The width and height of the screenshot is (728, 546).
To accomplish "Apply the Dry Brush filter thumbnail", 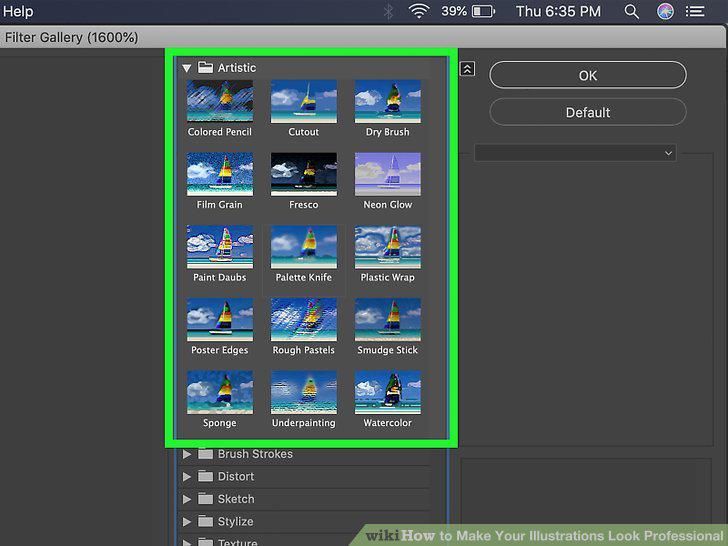I will [x=388, y=101].
